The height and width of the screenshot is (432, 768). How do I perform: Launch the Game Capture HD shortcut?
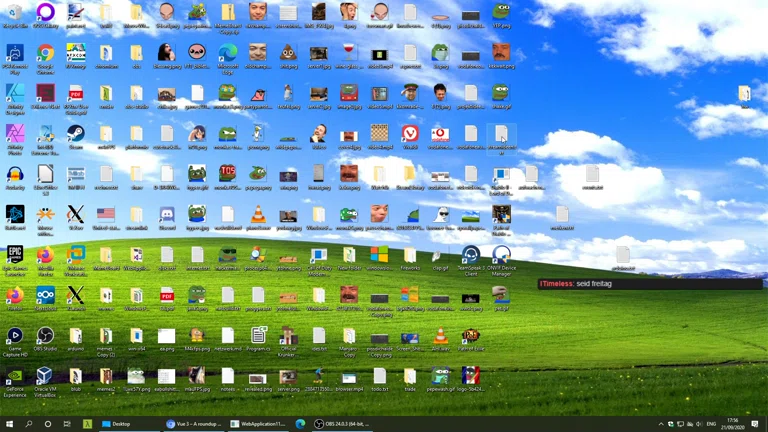coord(15,341)
